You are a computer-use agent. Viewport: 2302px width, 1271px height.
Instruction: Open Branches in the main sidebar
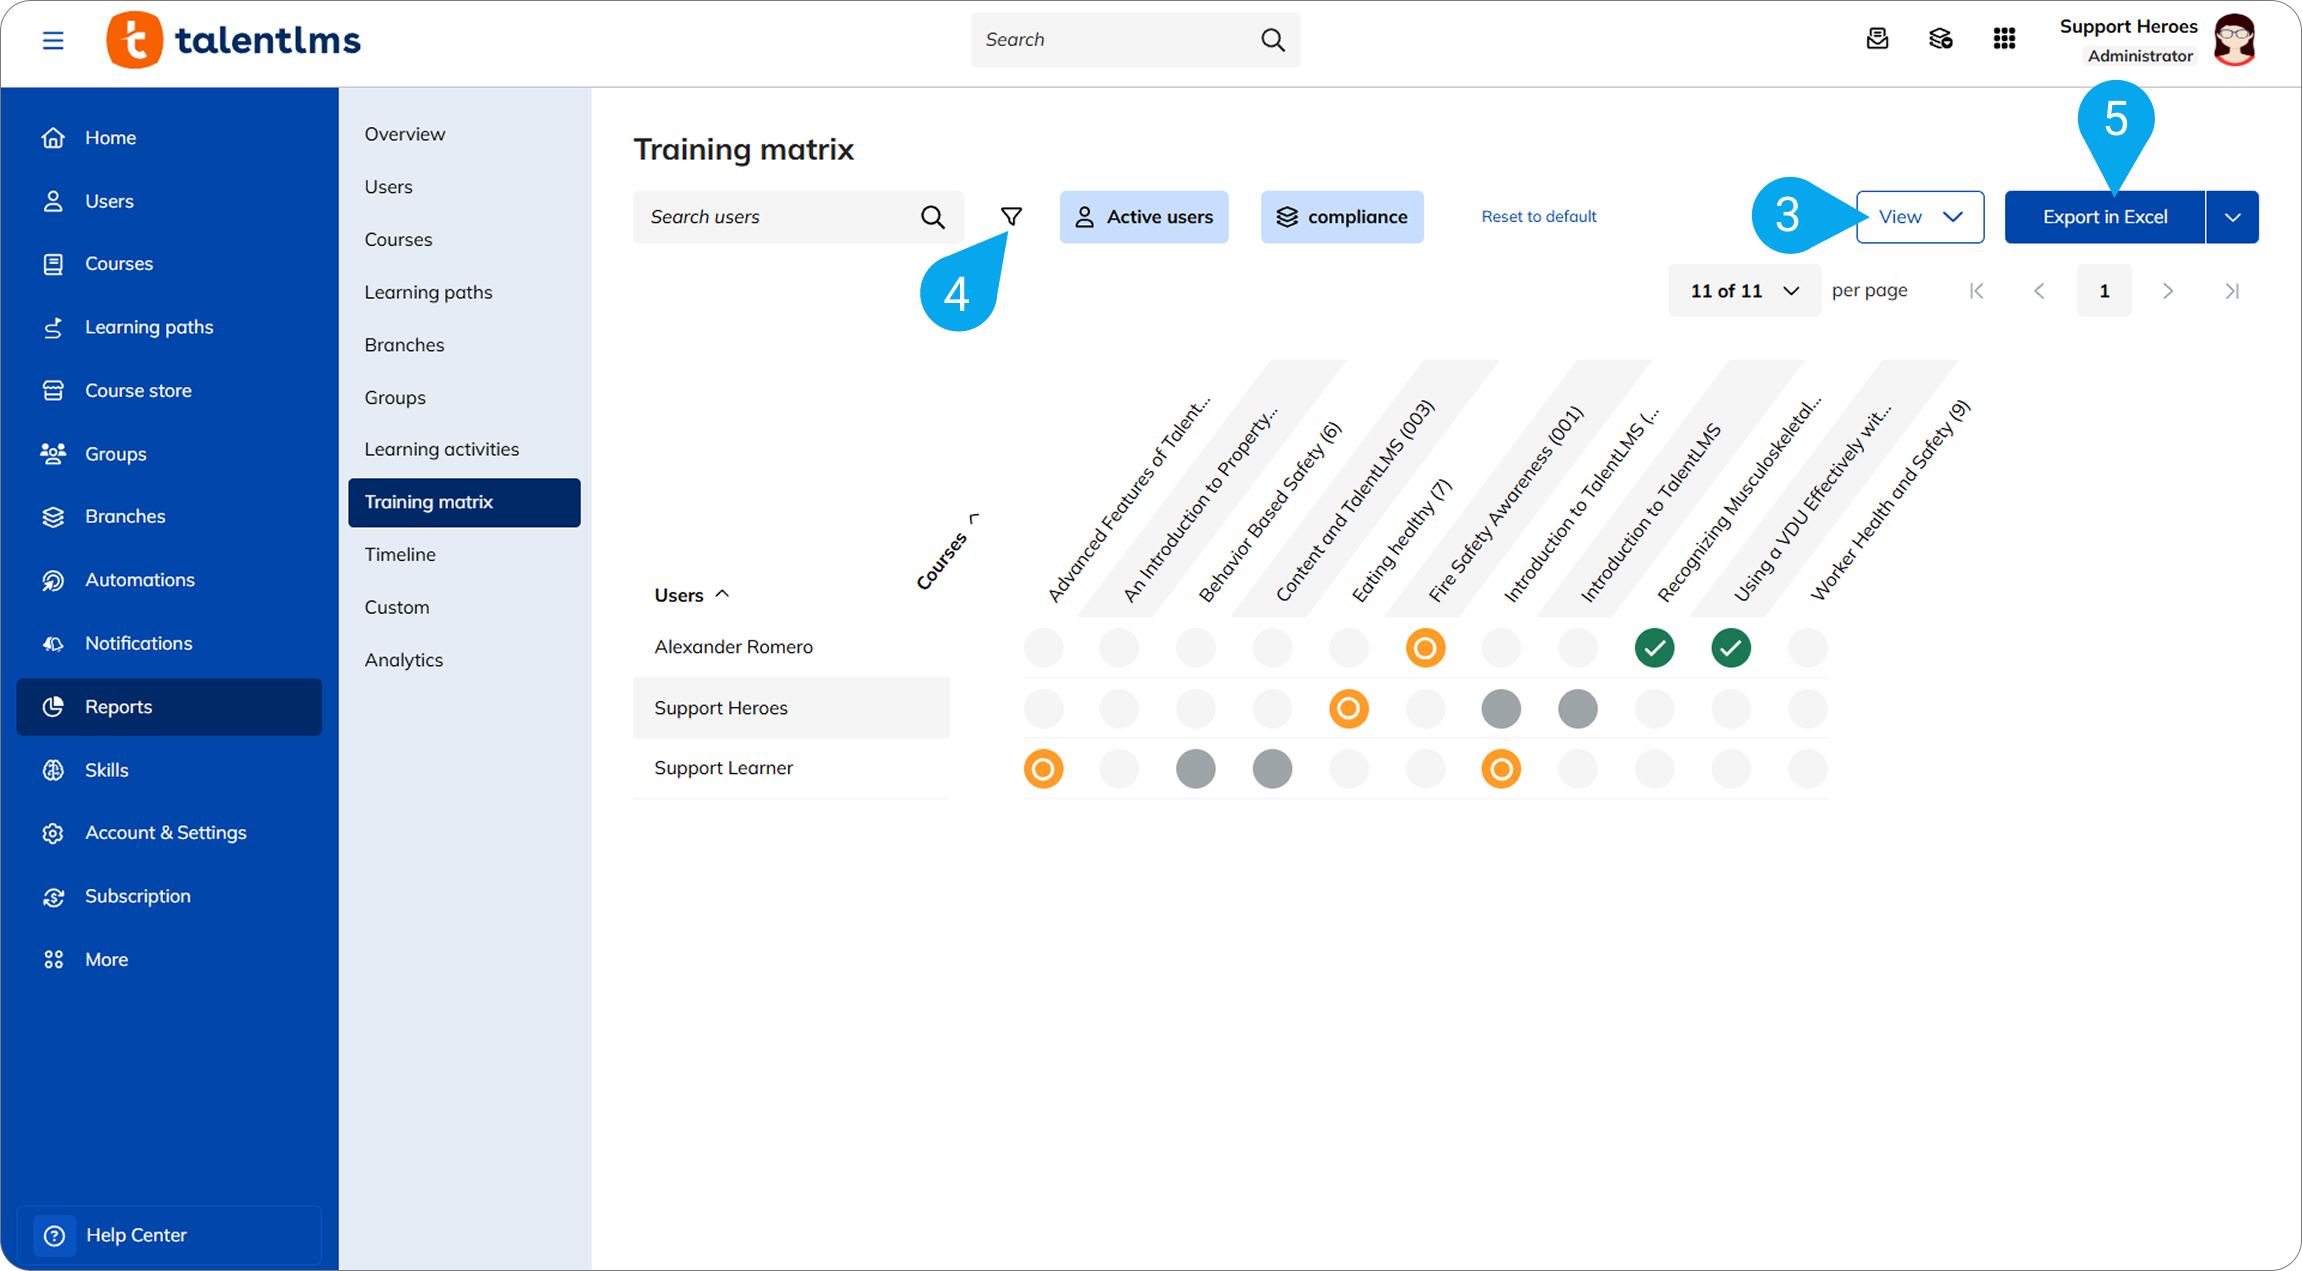coord(169,516)
